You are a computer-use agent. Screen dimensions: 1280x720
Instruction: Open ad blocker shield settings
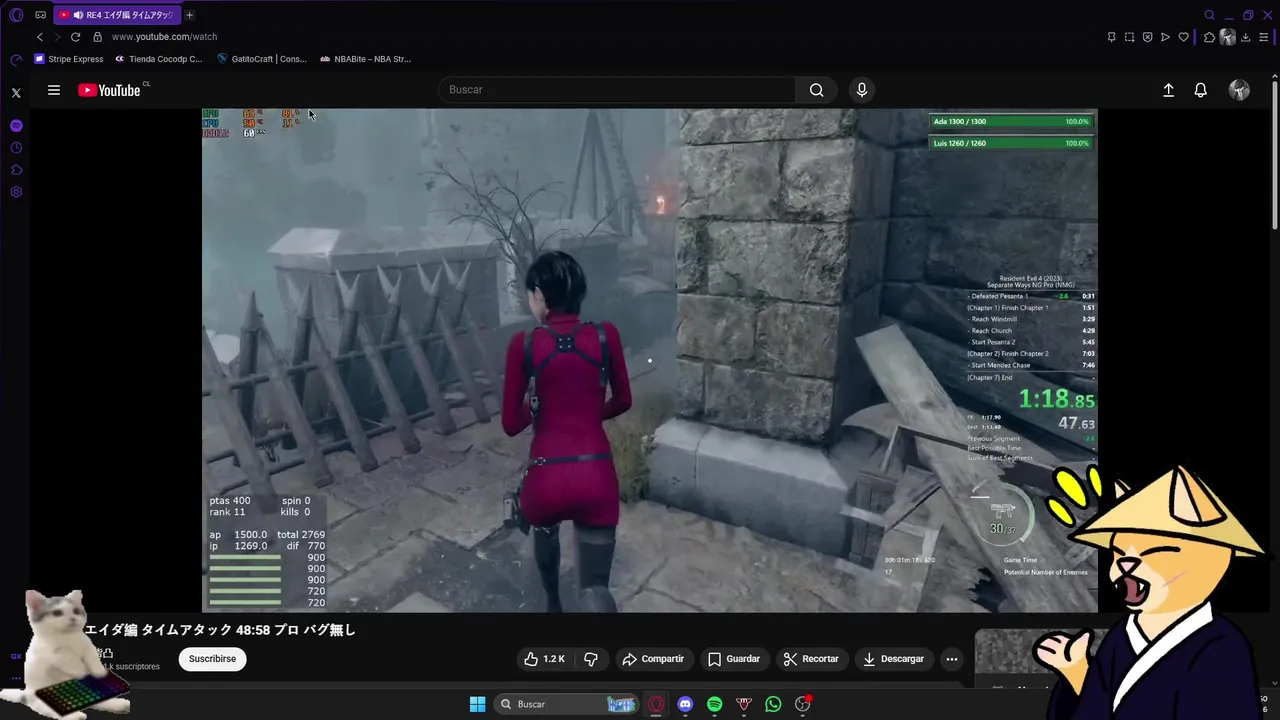tap(1147, 37)
